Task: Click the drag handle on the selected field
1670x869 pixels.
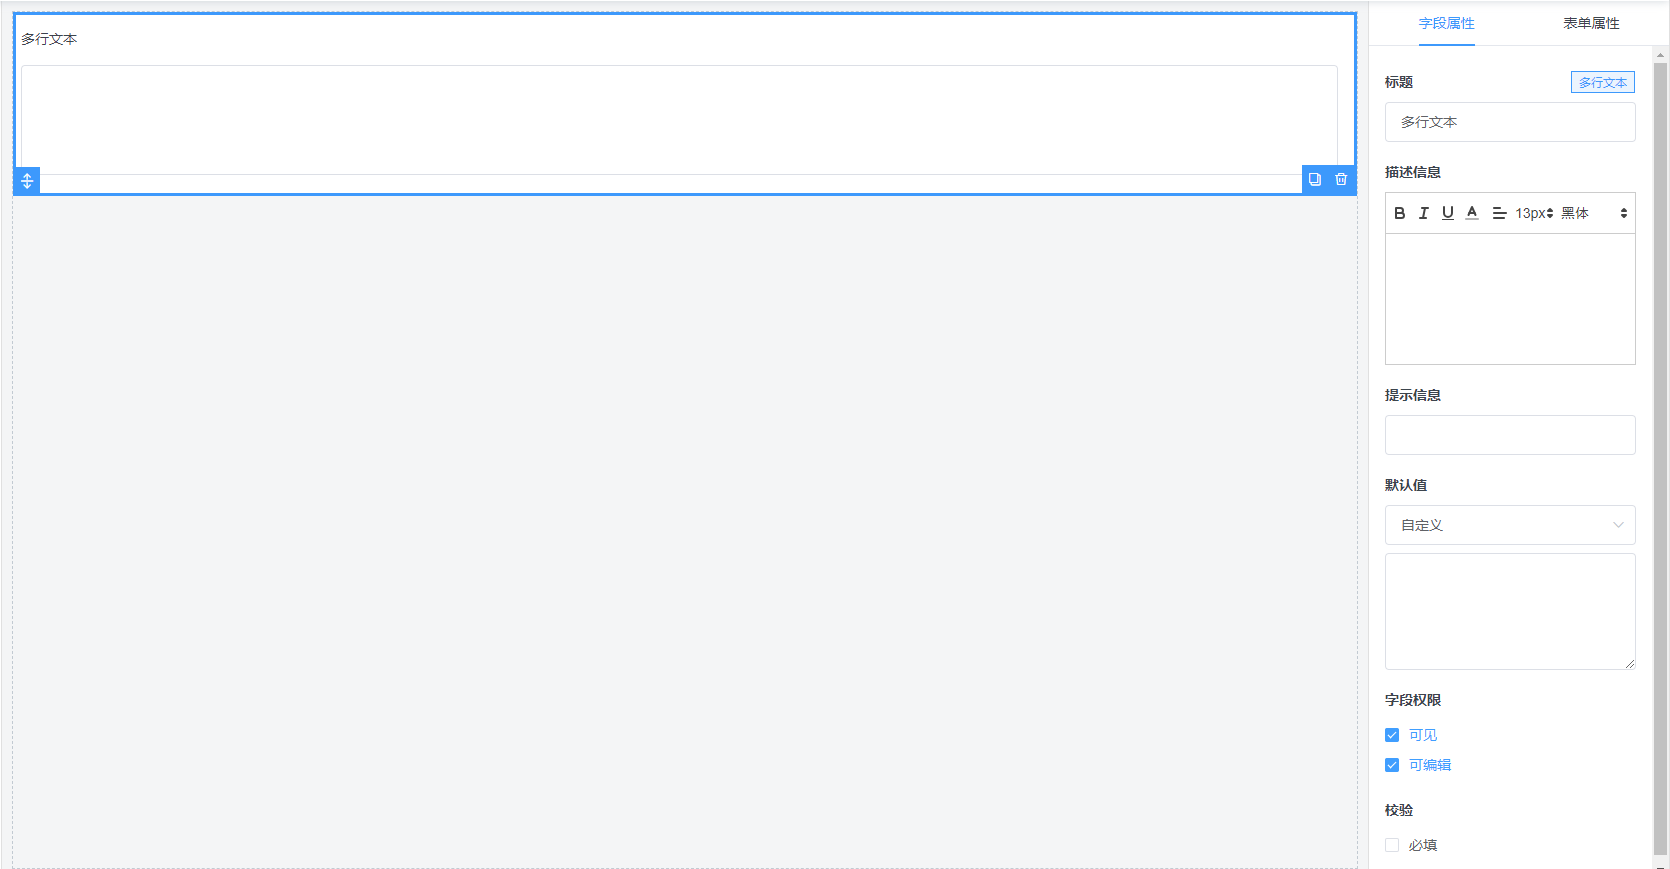Action: coord(27,181)
